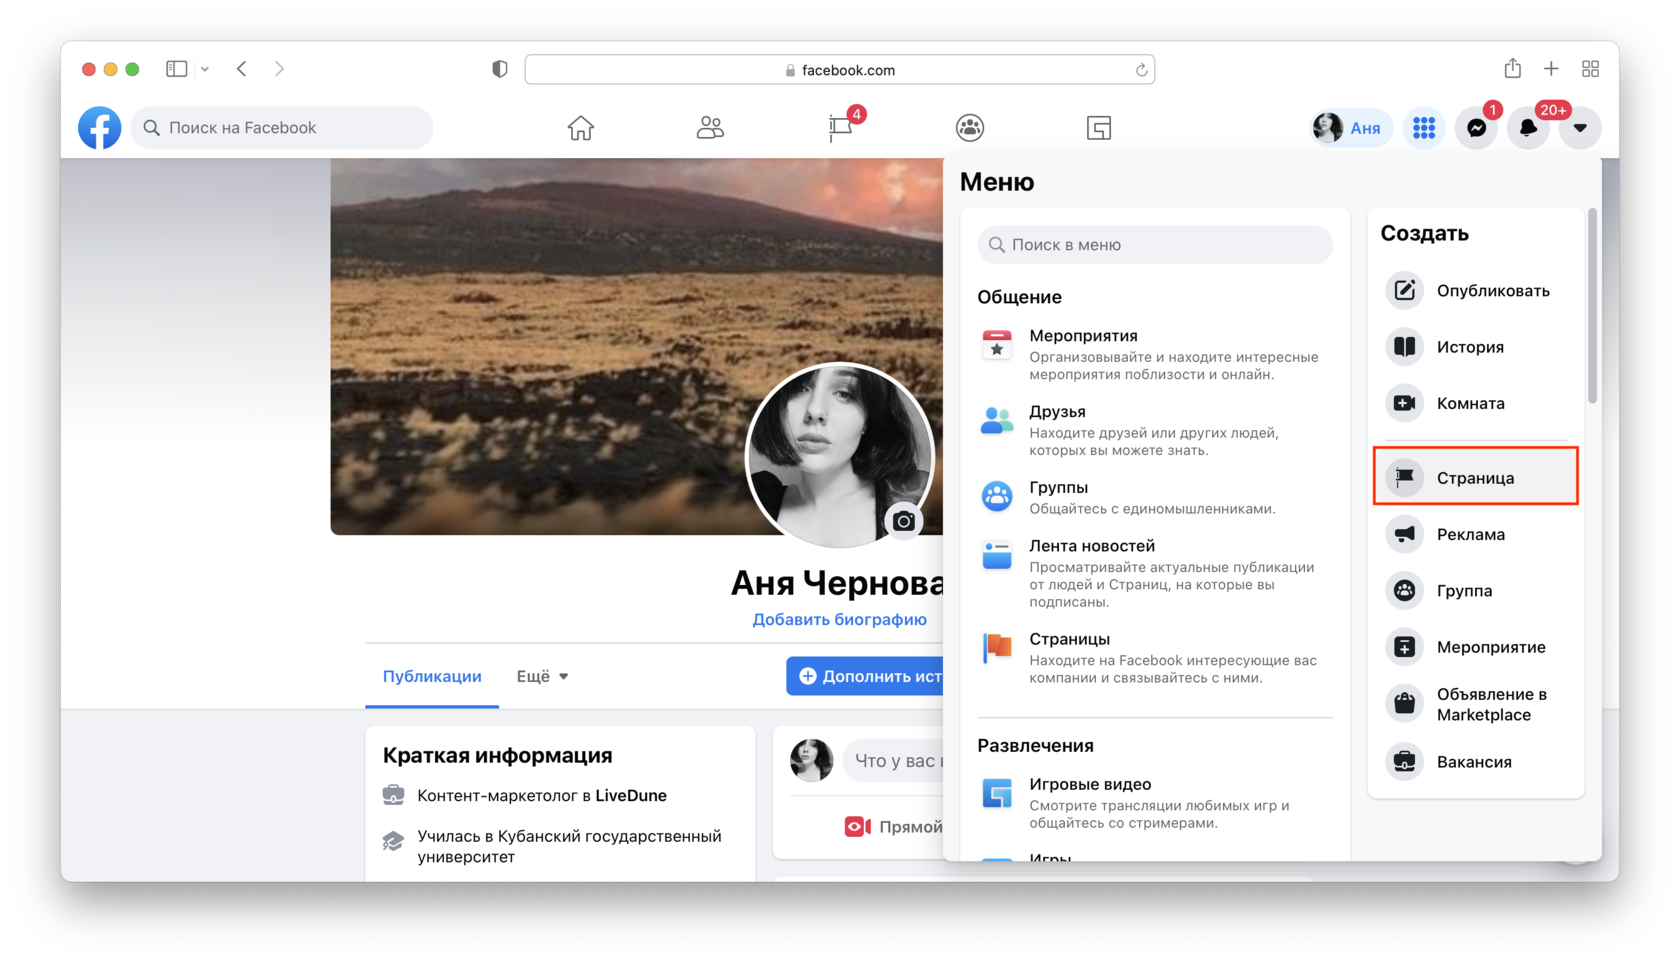Click the camera icon on profile photo
This screenshot has width=1680, height=962.
pos(903,521)
